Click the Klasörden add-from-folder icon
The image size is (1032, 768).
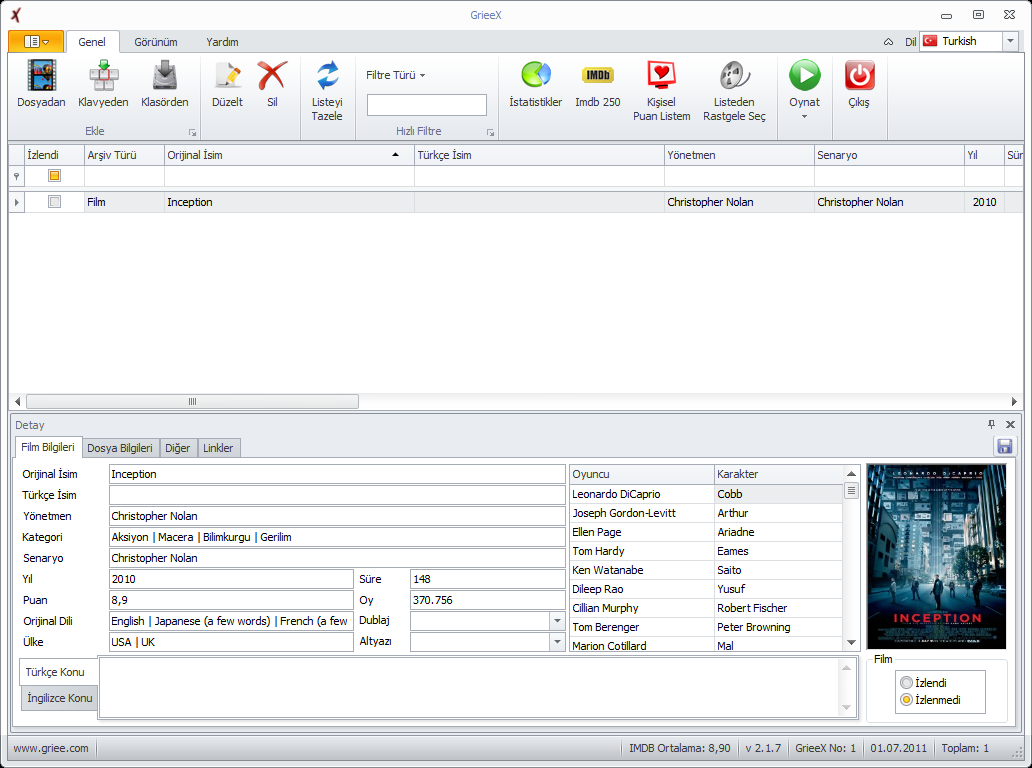click(164, 76)
